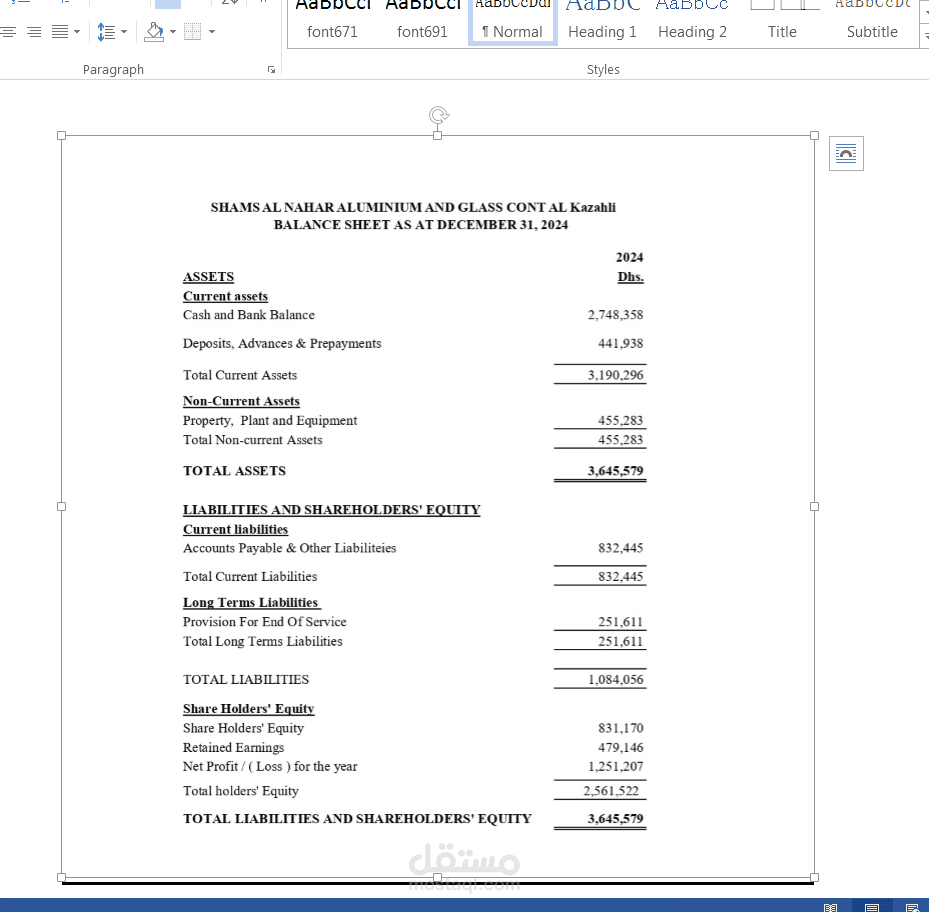Click the 'Property, Plant and Equipment' line
The height and width of the screenshot is (912, 929).
click(x=270, y=421)
